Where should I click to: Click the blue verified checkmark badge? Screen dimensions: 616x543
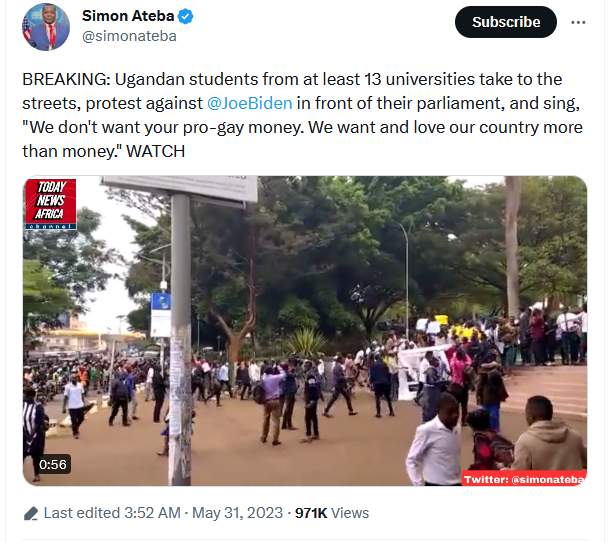[x=185, y=17]
